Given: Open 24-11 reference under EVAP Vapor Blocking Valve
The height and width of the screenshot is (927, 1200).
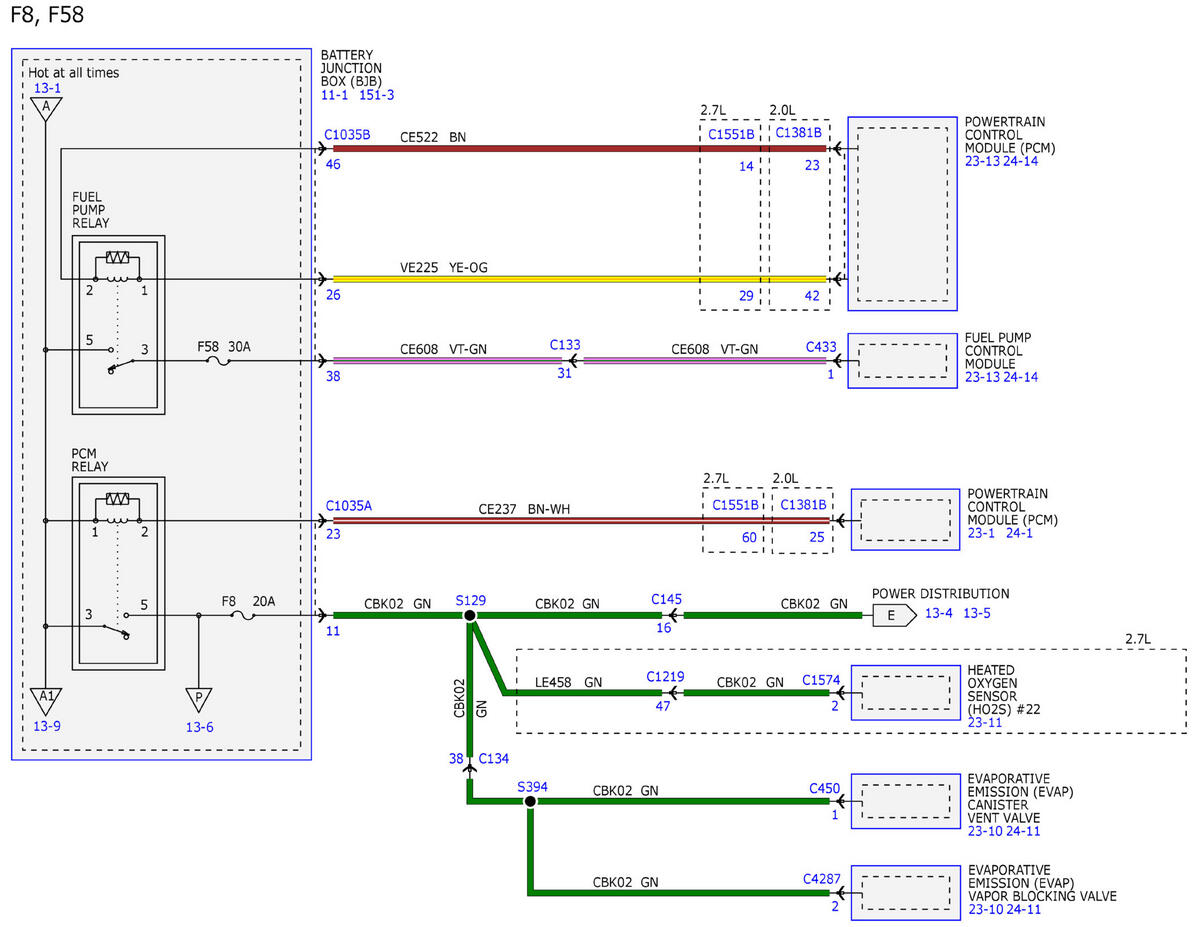Looking at the screenshot, I should (x=1024, y=909).
